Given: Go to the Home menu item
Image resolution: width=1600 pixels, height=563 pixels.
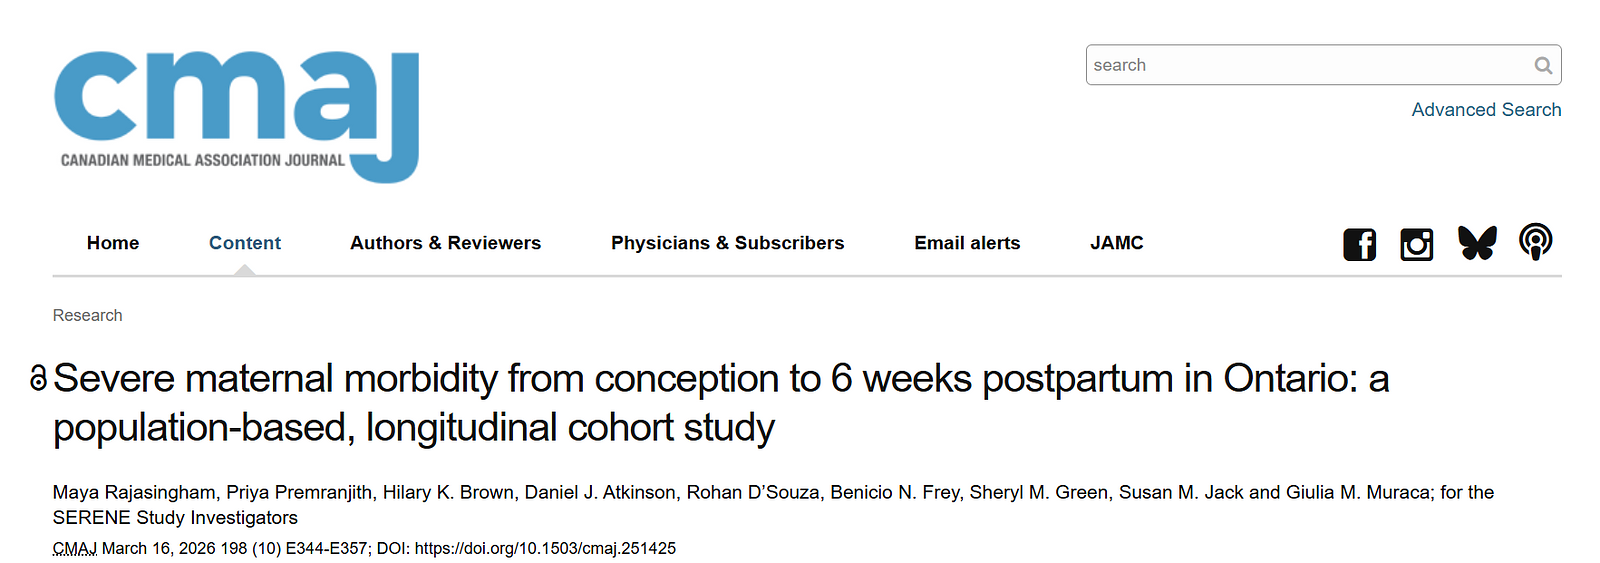Looking at the screenshot, I should [113, 243].
